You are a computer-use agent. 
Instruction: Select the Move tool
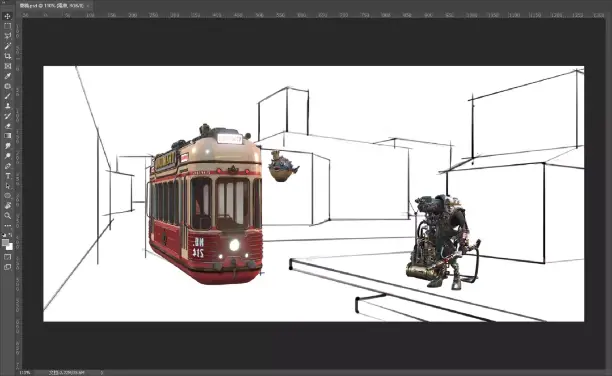coord(7,16)
